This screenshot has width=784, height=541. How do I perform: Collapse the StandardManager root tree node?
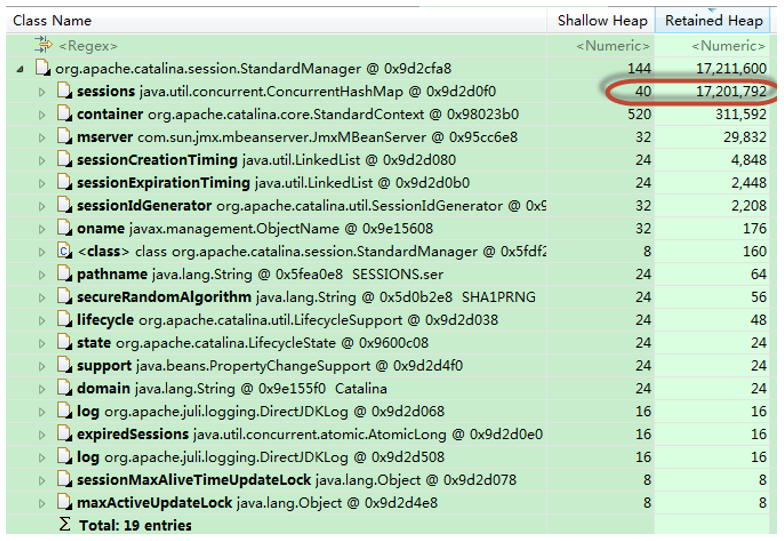pos(21,69)
